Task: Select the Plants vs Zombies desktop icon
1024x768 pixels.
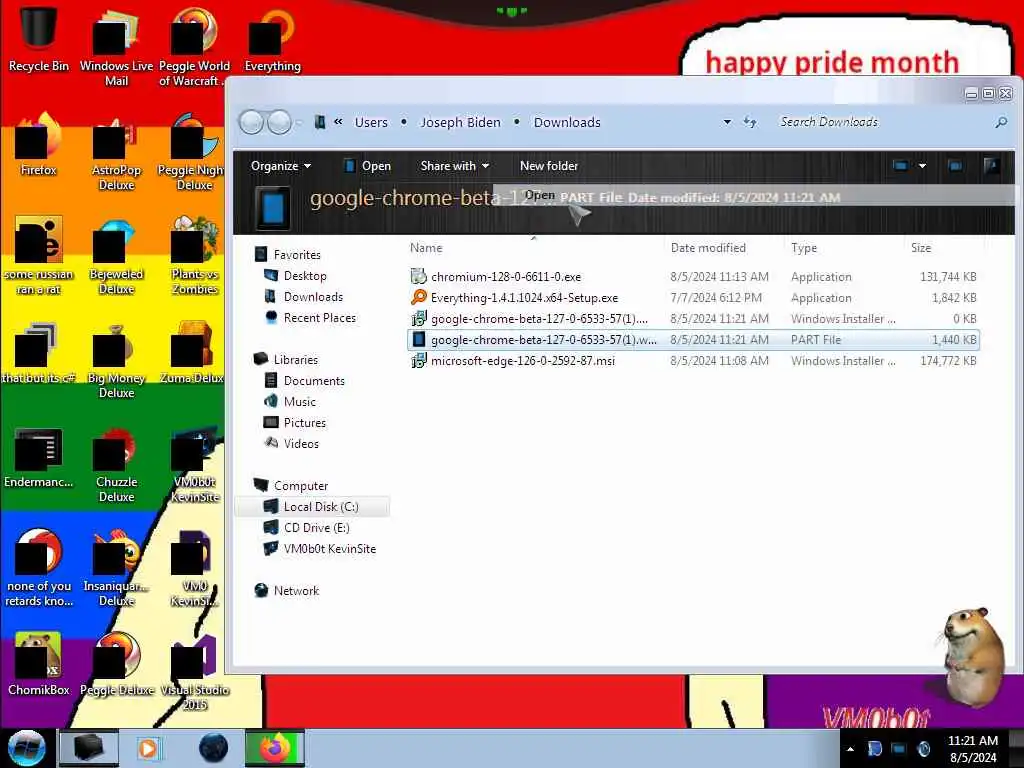Action: pos(195,256)
